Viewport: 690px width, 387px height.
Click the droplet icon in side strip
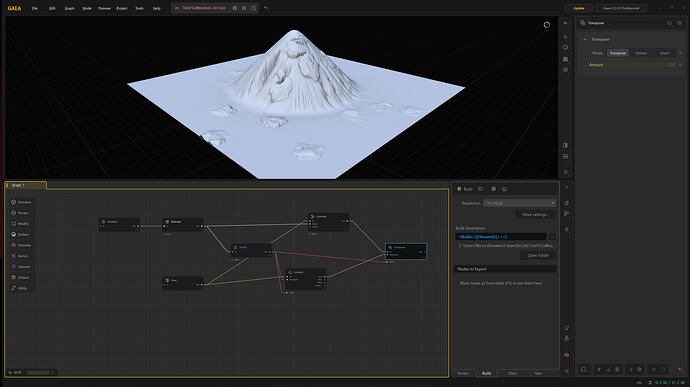tap(567, 229)
